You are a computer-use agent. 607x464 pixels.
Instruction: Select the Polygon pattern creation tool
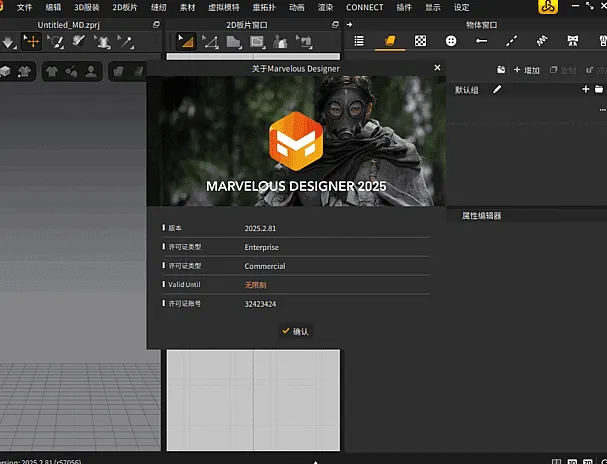click(234, 42)
